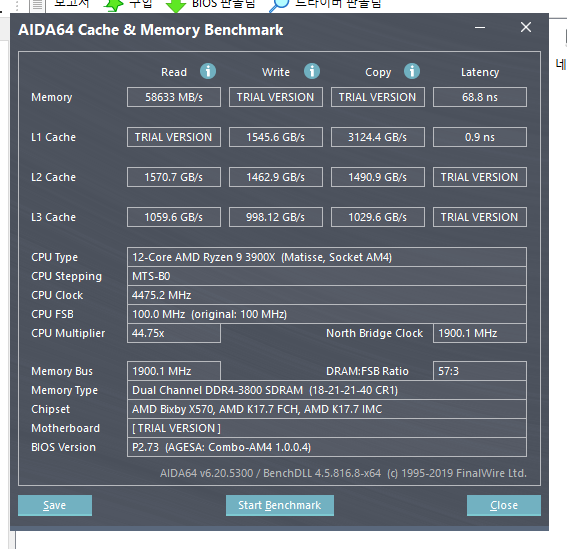Click the Close button at the bottom
567x549 pixels.
pyautogui.click(x=504, y=505)
